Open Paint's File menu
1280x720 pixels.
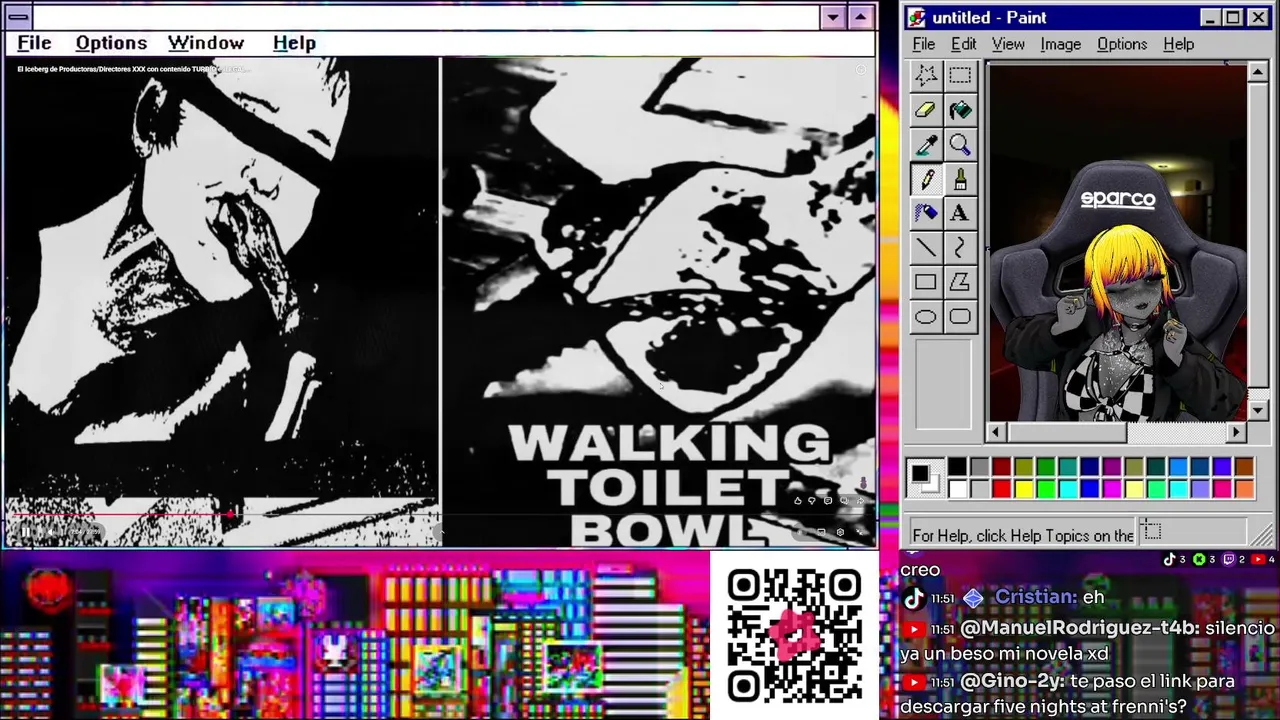click(x=924, y=44)
